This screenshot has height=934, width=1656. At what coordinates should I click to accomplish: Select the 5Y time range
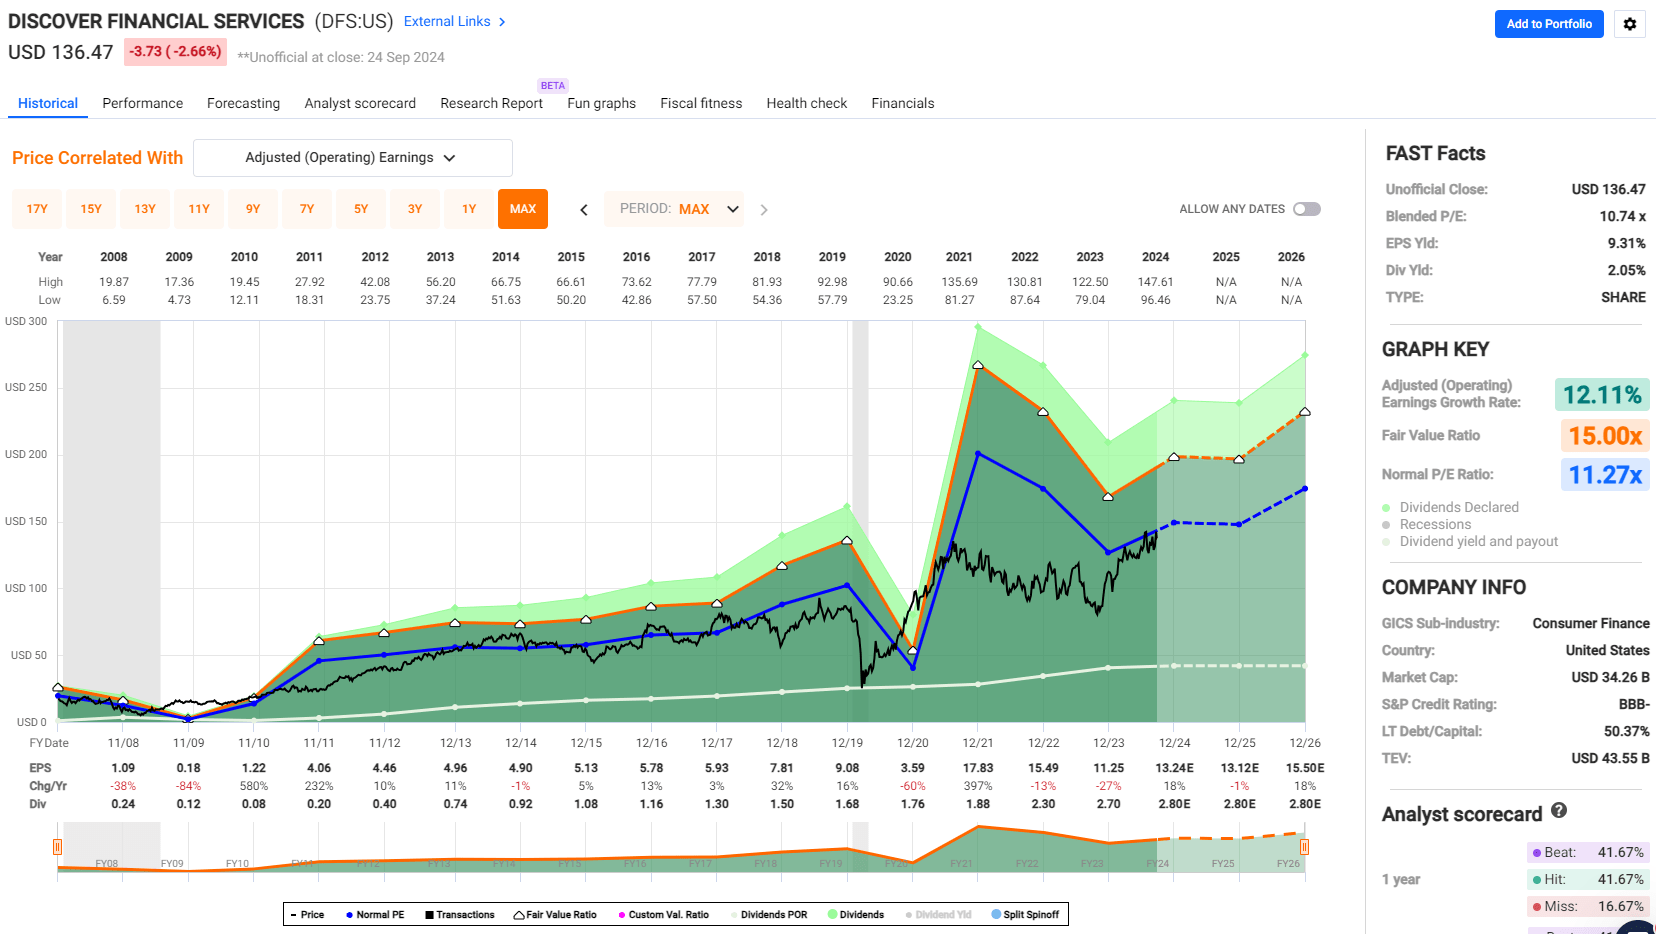point(361,209)
